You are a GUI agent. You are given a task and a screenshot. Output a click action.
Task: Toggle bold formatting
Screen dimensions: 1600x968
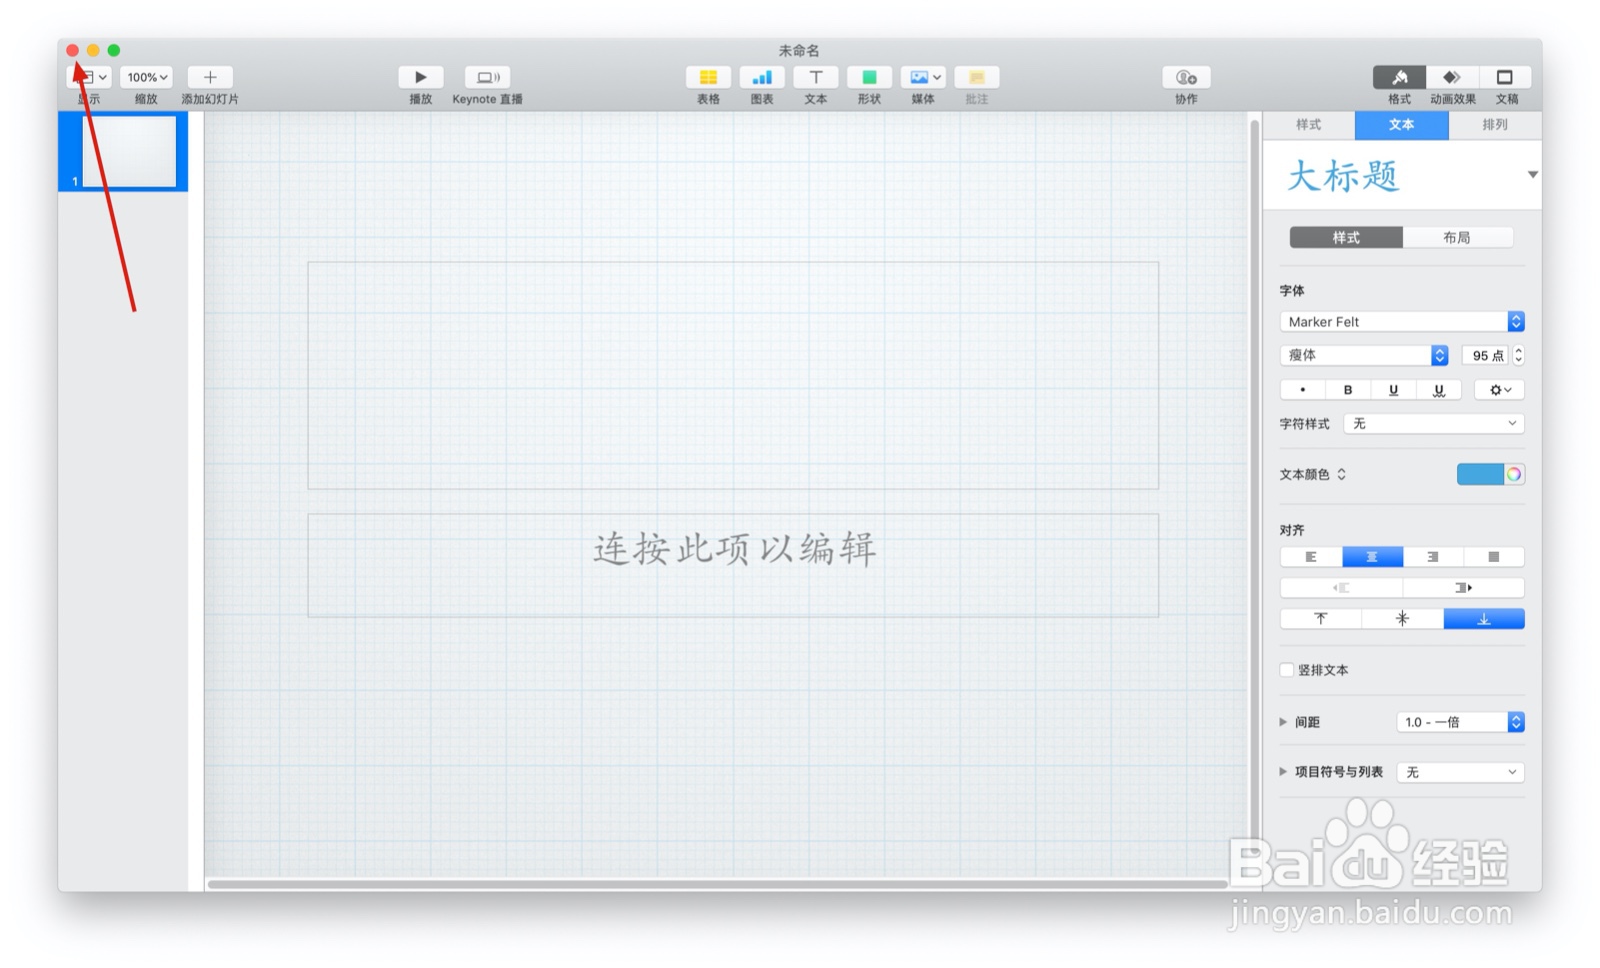1347,390
